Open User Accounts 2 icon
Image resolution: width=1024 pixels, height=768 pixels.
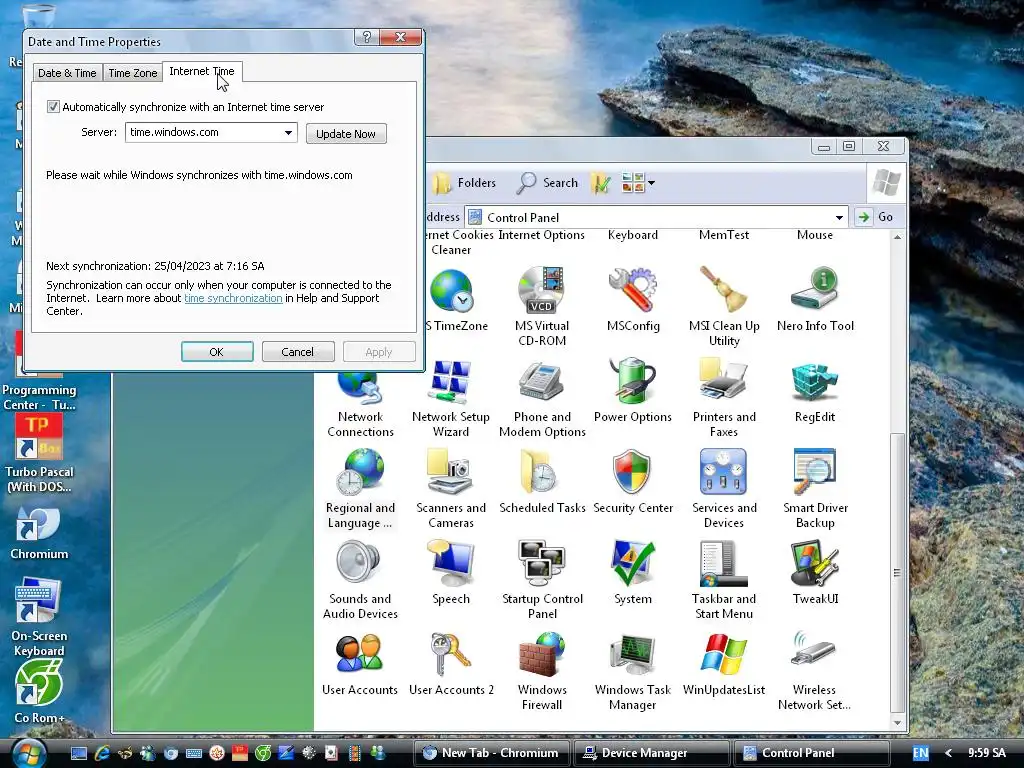451,664
